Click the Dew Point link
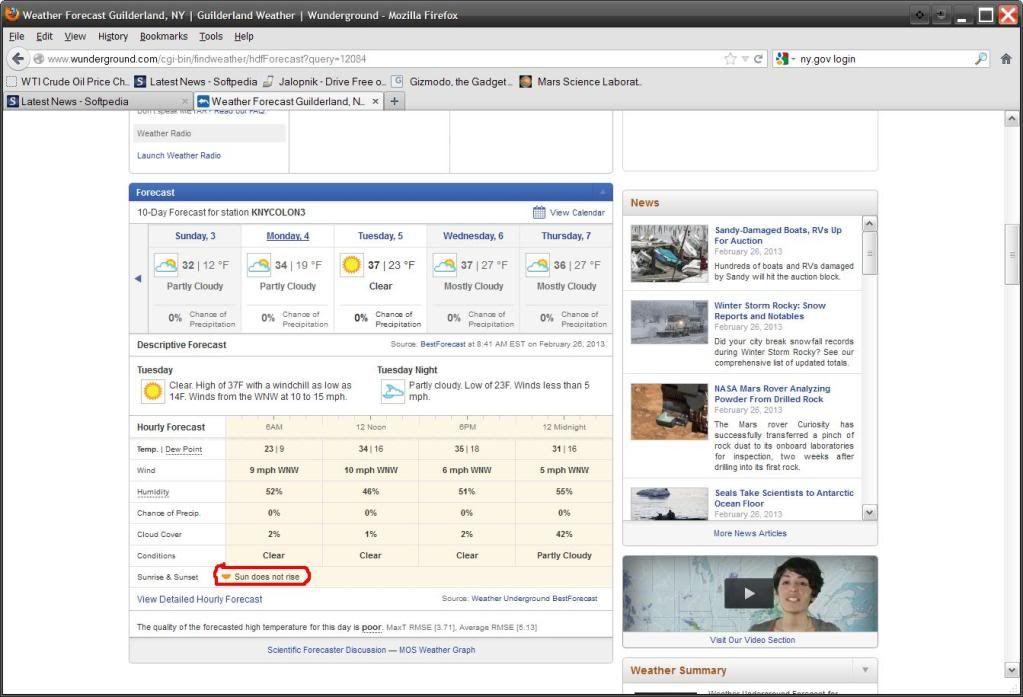This screenshot has height=697, width=1023. pyautogui.click(x=183, y=449)
